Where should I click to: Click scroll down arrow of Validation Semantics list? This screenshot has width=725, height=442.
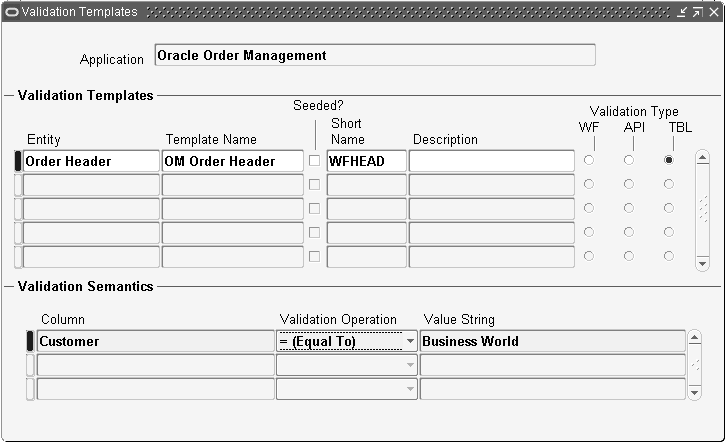[694, 393]
